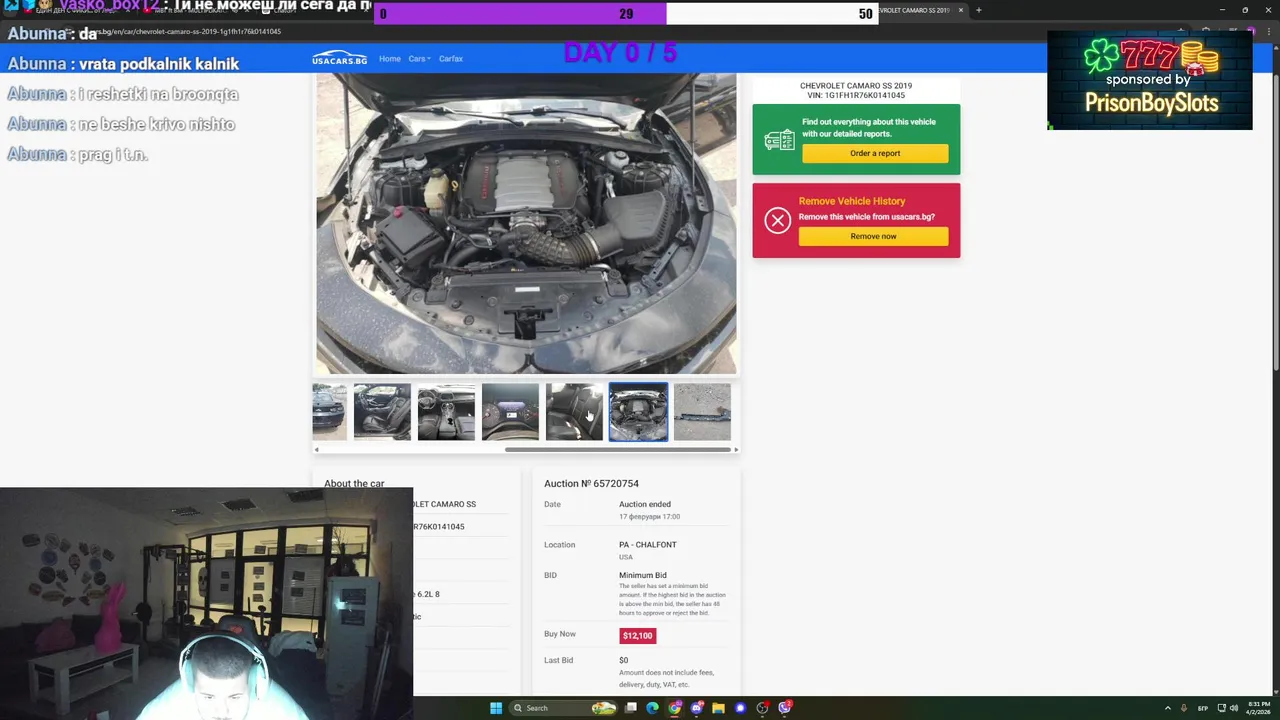This screenshot has height=720, width=1280.
Task: Open Task View from the taskbar
Action: [x=631, y=708]
